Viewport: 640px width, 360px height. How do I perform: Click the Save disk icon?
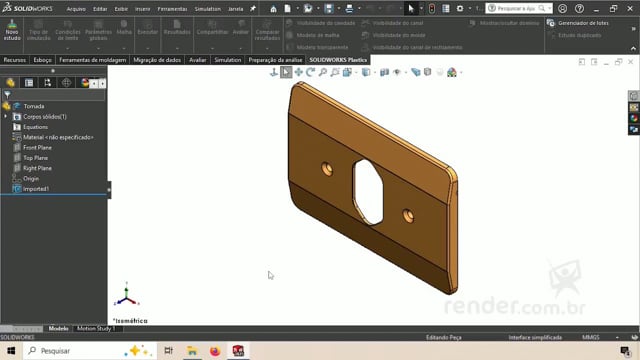coord(329,9)
